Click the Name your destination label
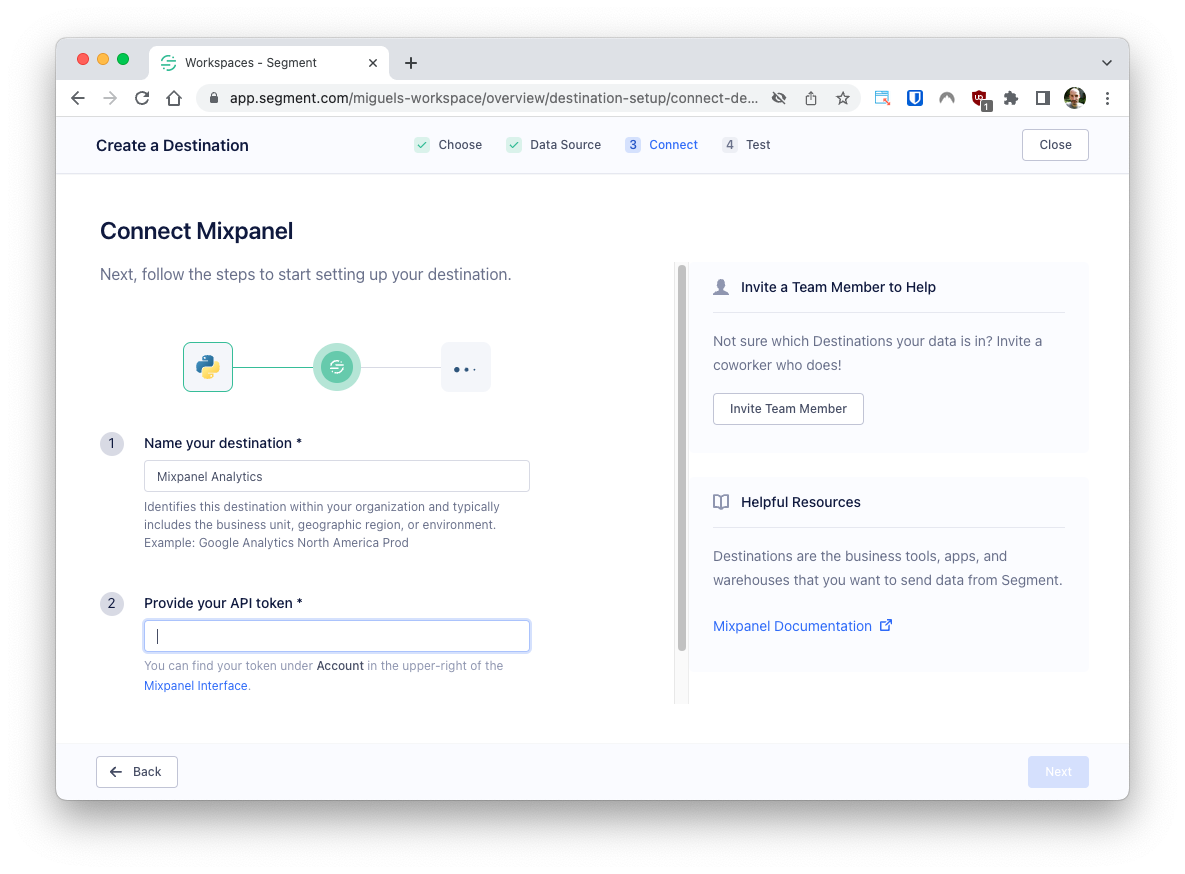This screenshot has height=874, width=1185. [x=223, y=443]
